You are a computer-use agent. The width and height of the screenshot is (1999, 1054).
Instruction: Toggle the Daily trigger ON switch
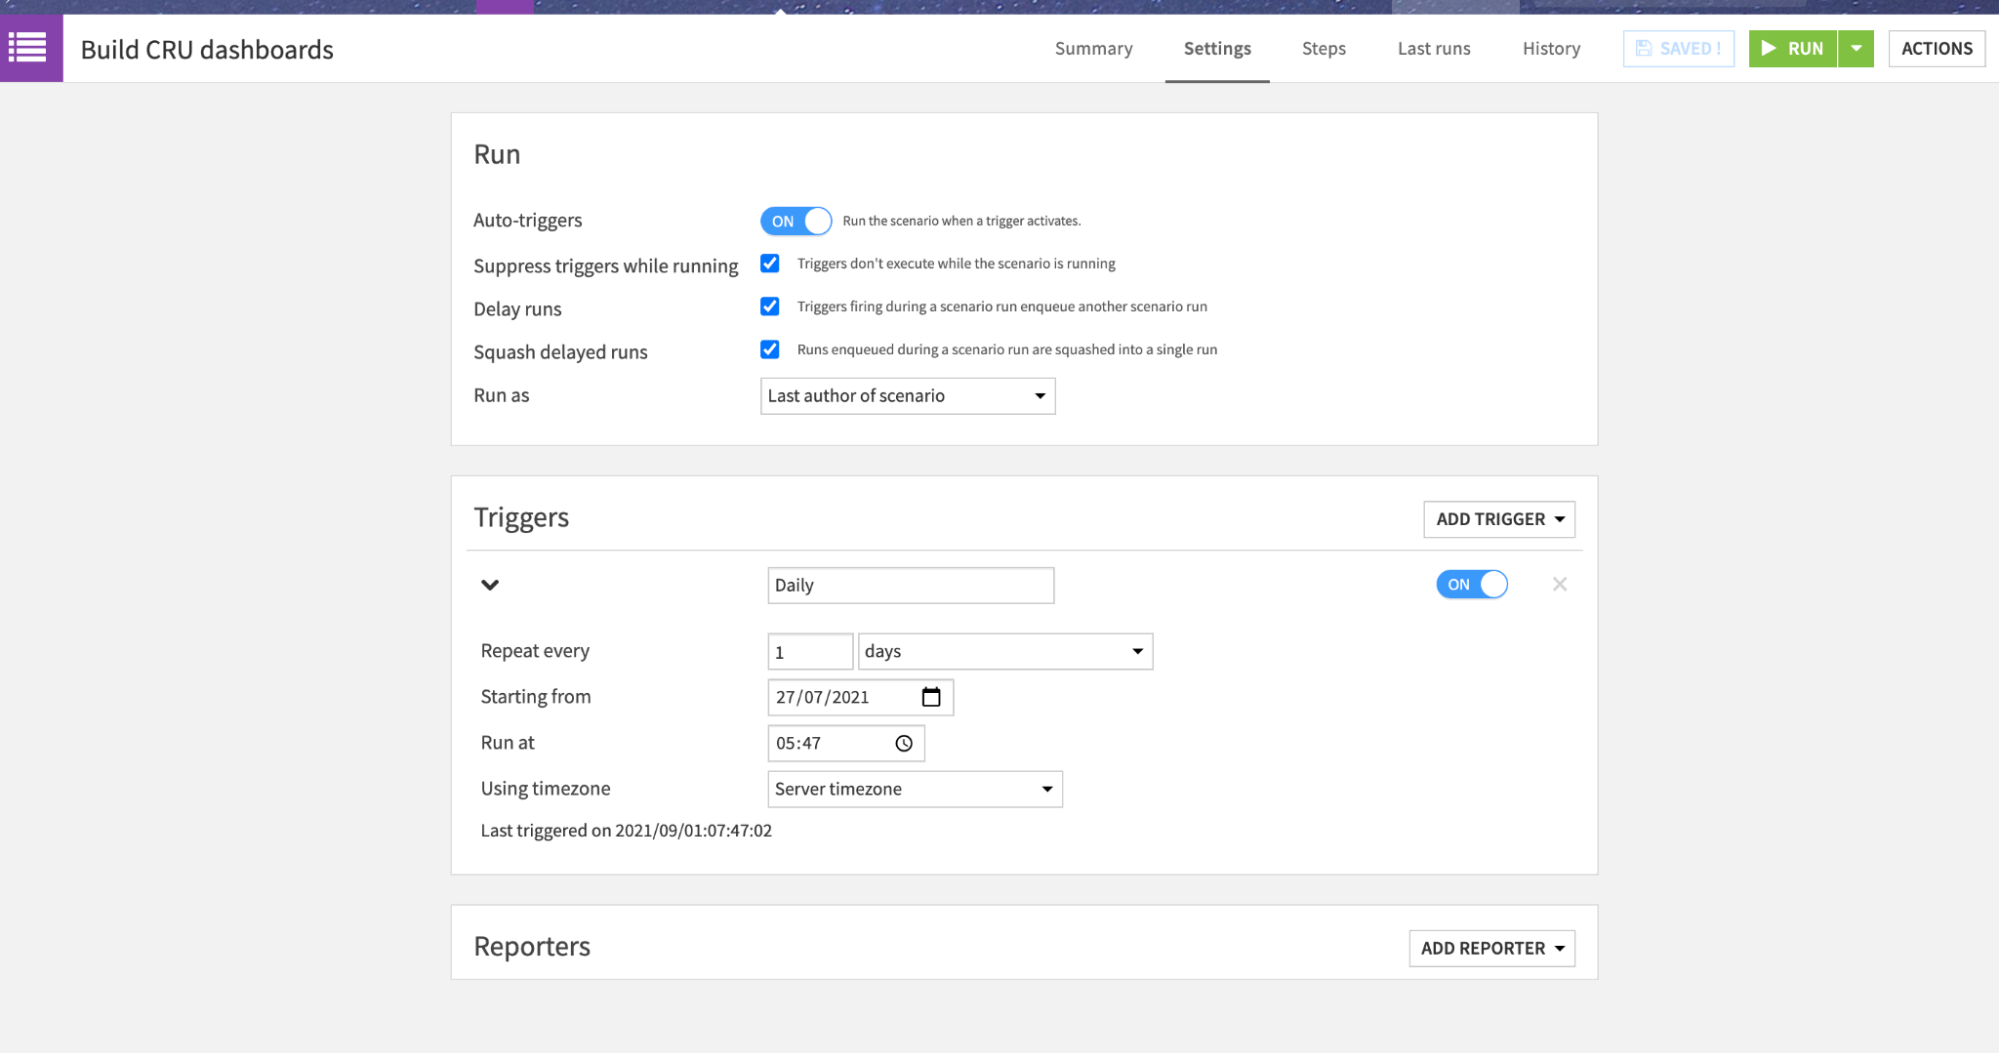1472,584
